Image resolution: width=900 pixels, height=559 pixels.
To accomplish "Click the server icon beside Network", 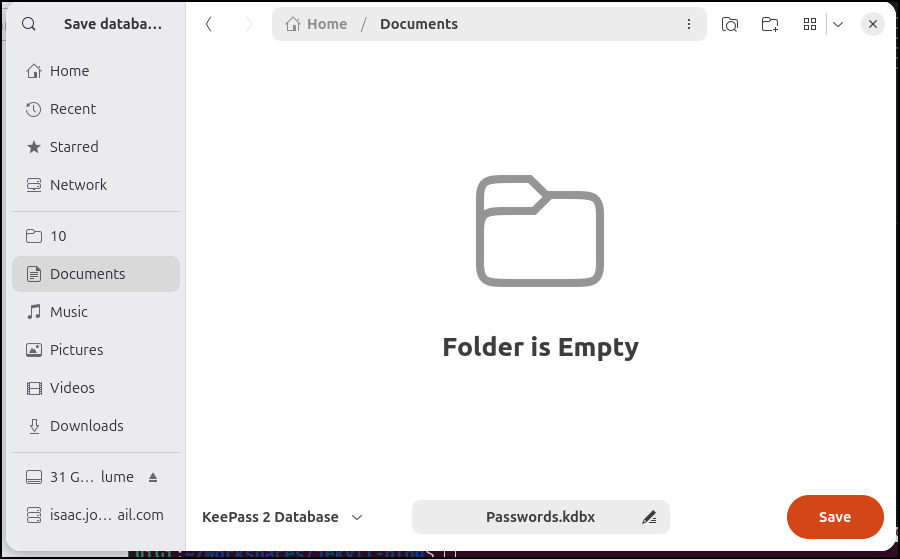I will [34, 185].
